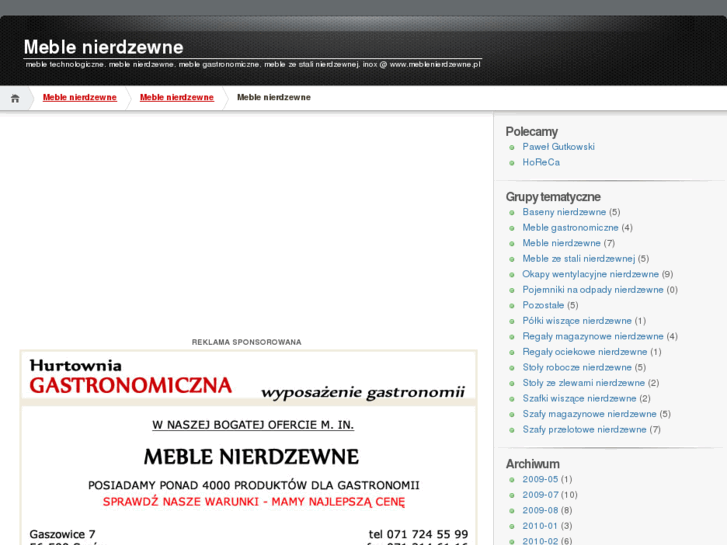Open the 2009-07 archive

pos(540,495)
